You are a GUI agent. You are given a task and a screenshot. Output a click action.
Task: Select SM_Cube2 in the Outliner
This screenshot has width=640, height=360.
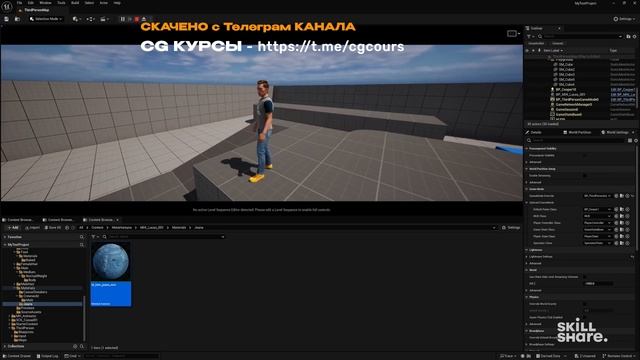pos(567,70)
